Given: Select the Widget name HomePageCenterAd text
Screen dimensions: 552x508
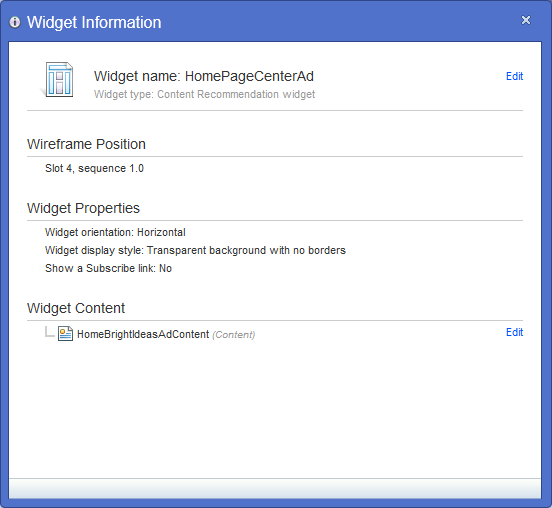Looking at the screenshot, I should coord(204,76).
